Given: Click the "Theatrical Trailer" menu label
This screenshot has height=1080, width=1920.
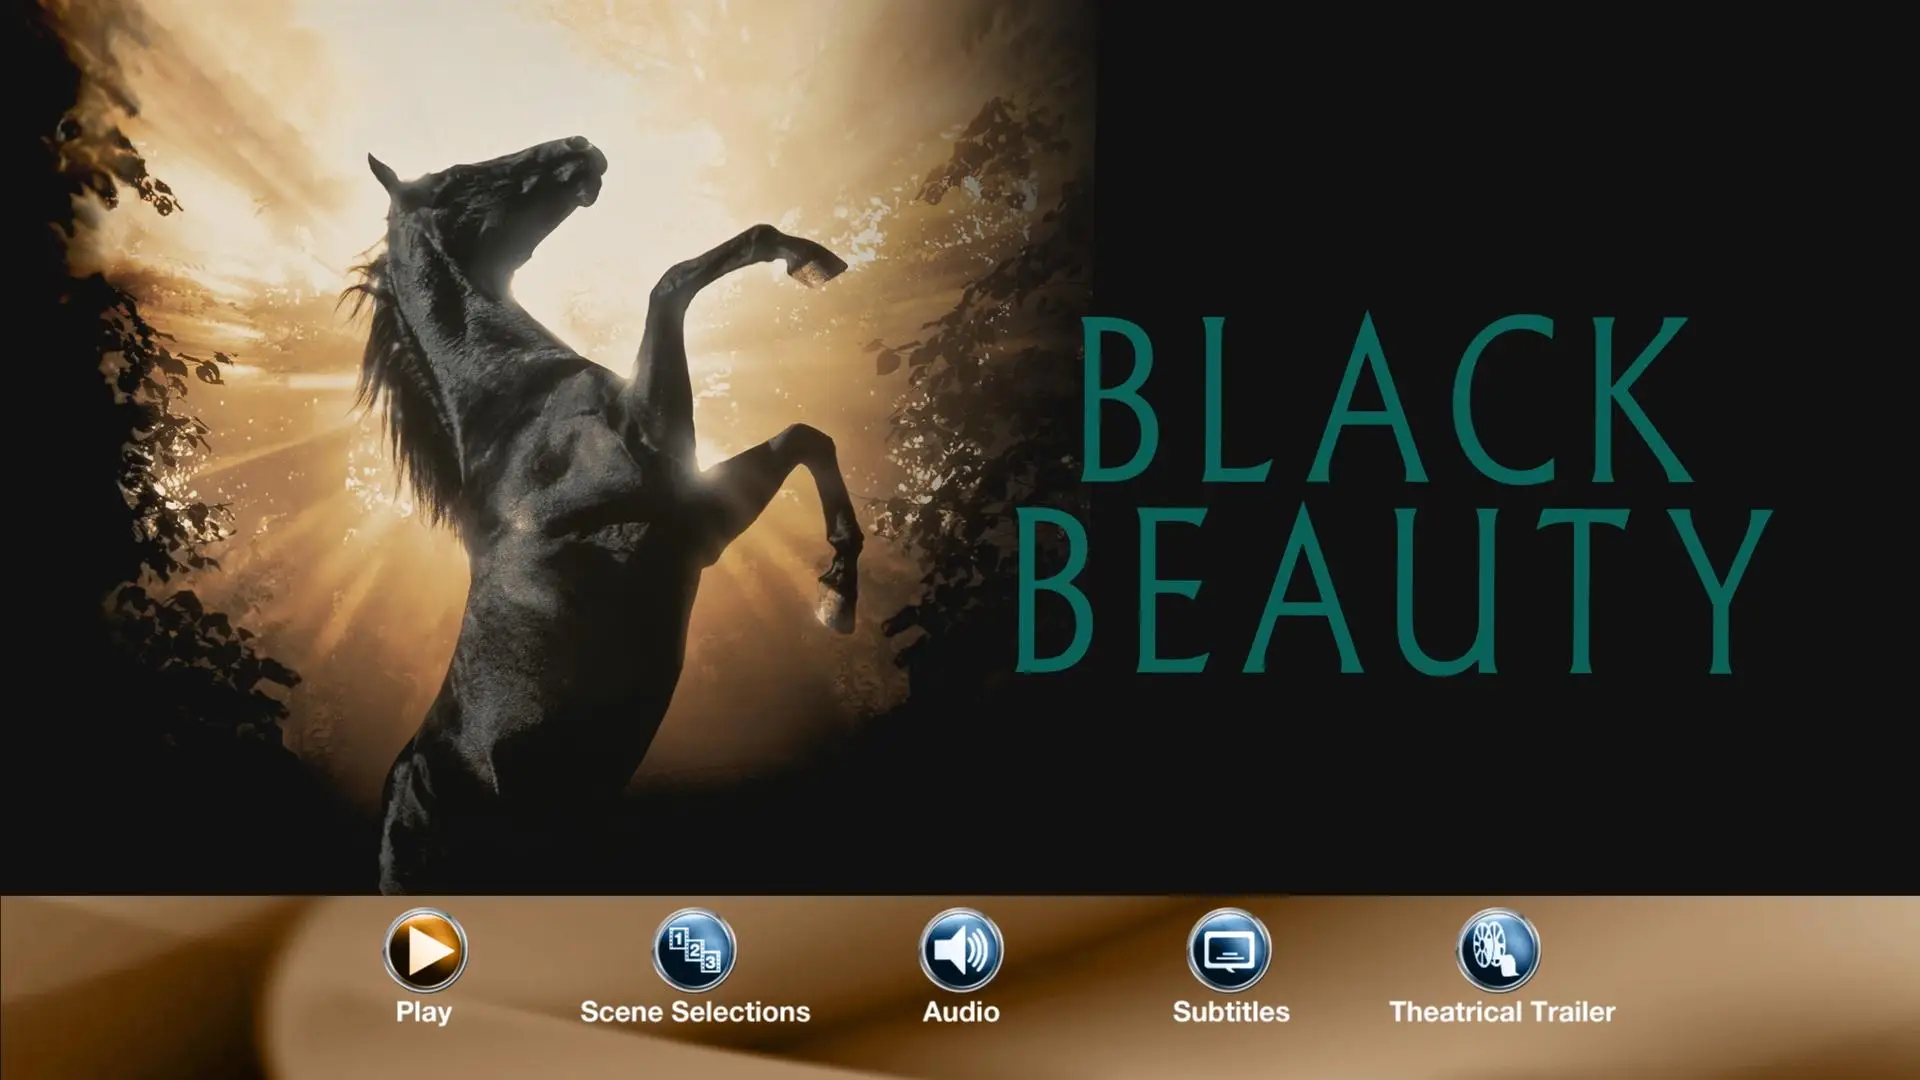Looking at the screenshot, I should 1502,1012.
